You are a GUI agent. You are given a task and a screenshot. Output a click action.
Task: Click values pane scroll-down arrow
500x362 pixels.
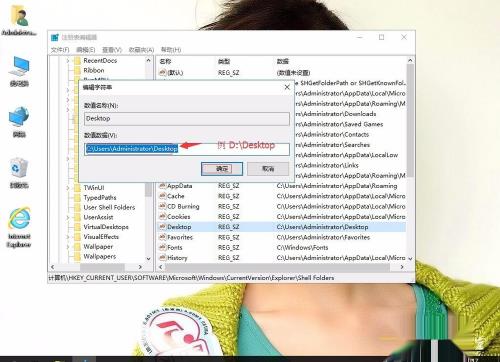(x=410, y=259)
